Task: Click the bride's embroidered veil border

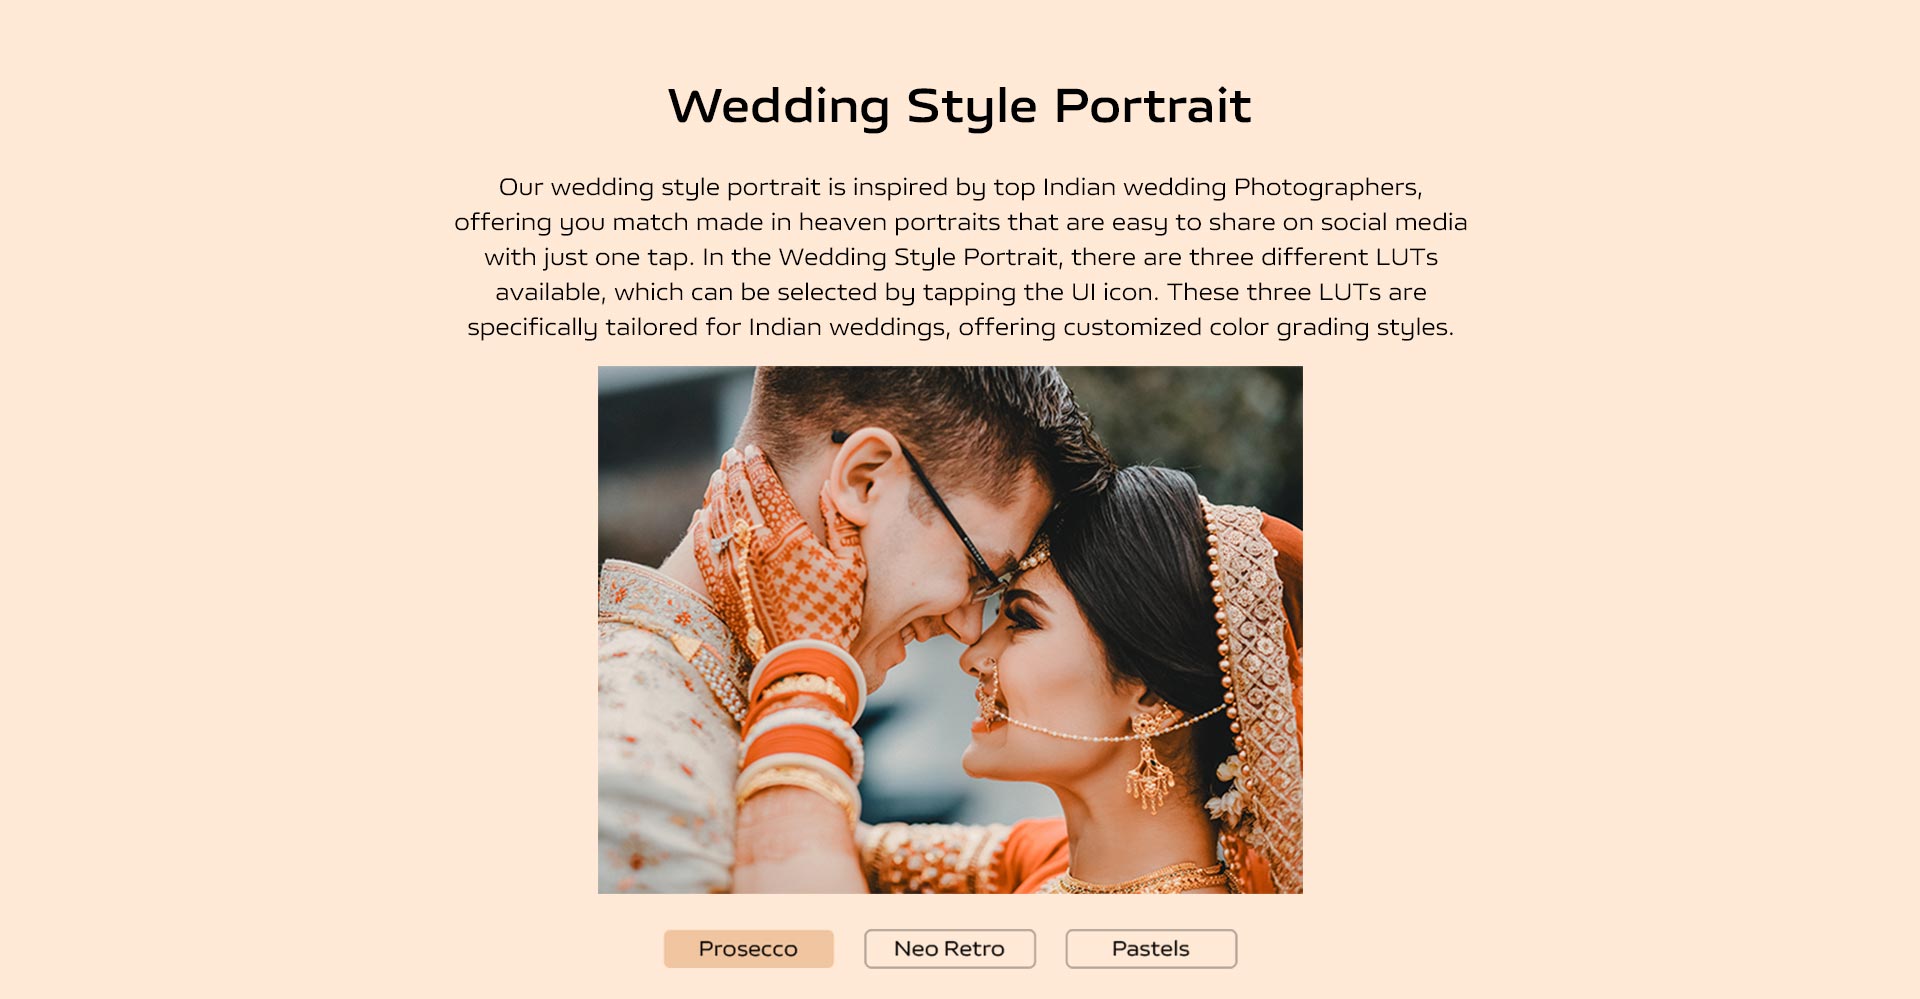Action: (x=1250, y=660)
